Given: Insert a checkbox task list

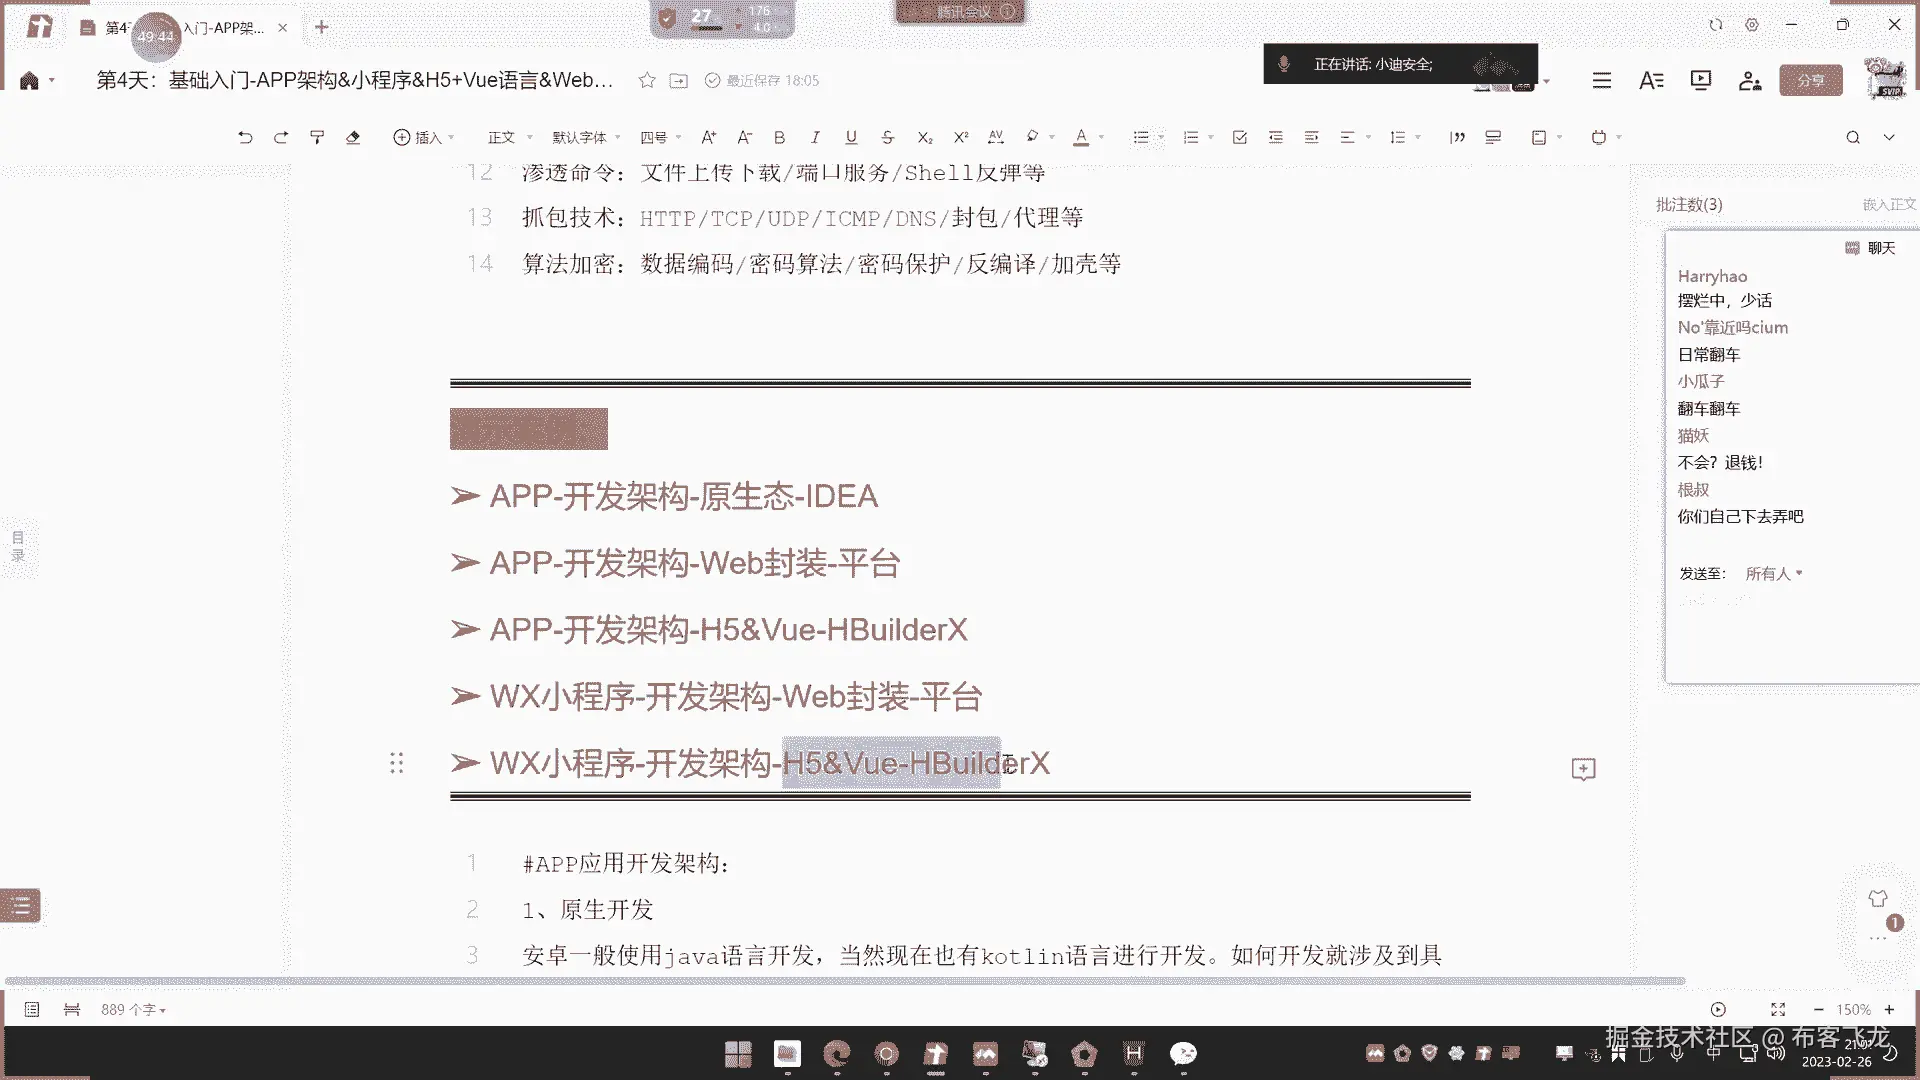Looking at the screenshot, I should (1239, 137).
